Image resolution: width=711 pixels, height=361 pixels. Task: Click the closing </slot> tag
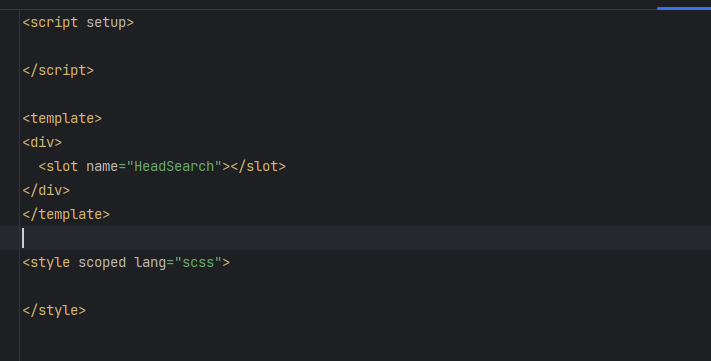click(258, 166)
